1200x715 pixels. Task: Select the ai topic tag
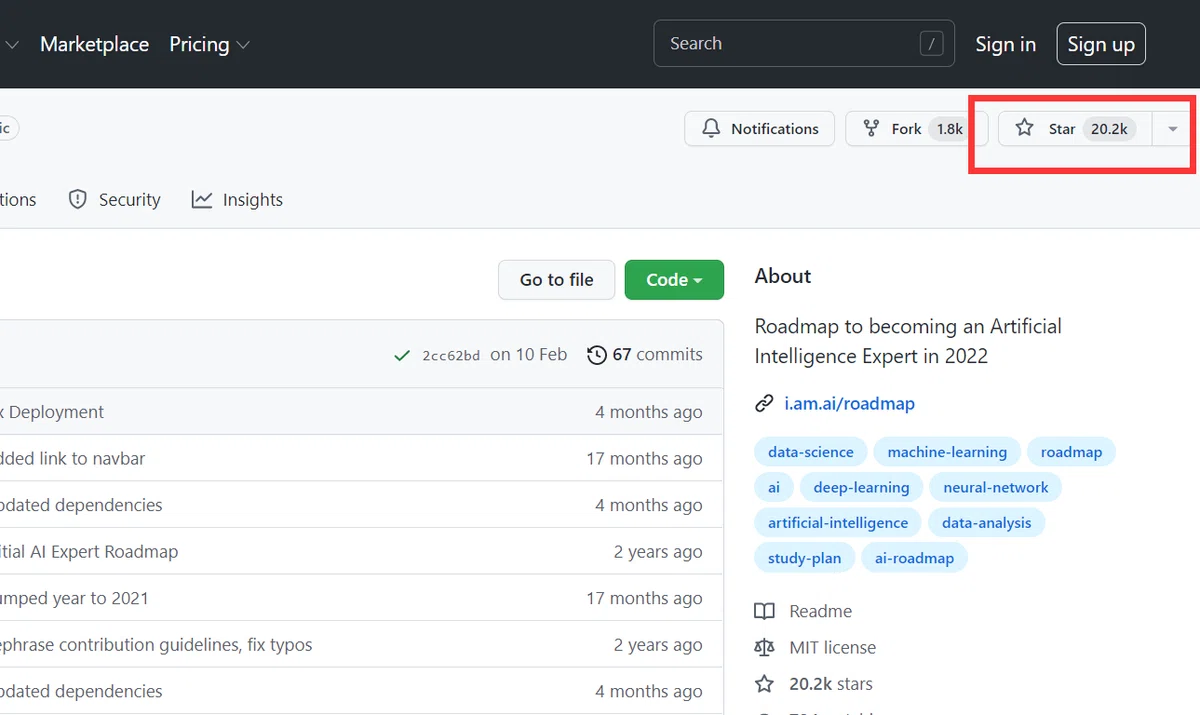(x=774, y=488)
